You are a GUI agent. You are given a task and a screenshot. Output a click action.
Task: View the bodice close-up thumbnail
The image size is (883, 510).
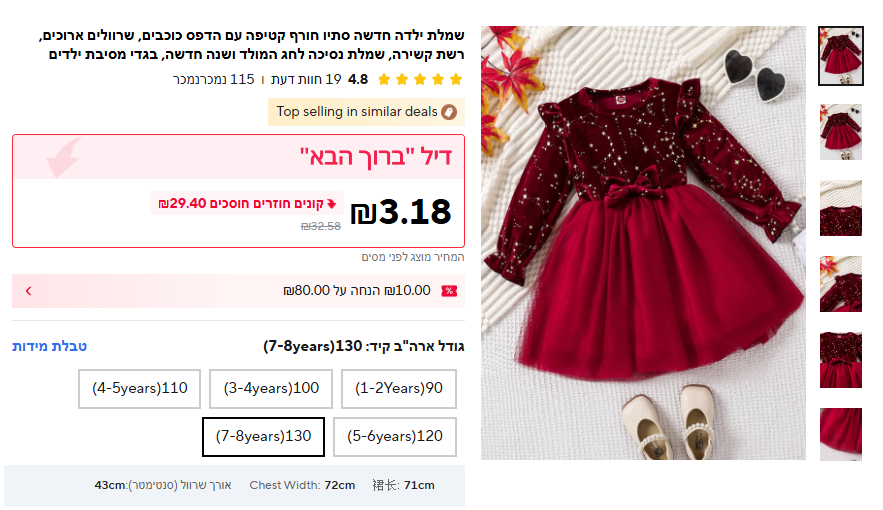(x=841, y=208)
